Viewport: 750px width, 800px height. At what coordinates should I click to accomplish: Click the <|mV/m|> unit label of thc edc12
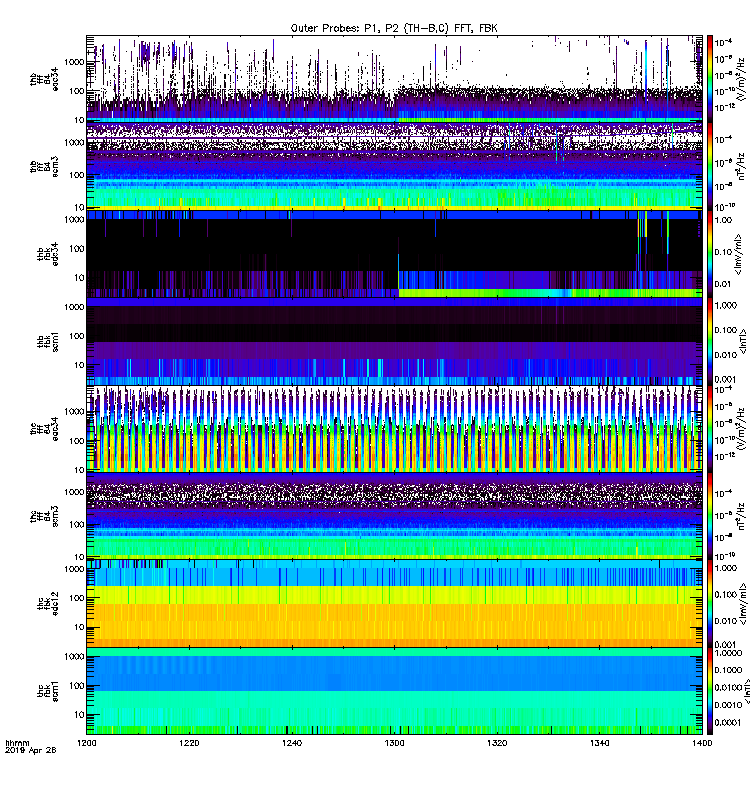[743, 604]
